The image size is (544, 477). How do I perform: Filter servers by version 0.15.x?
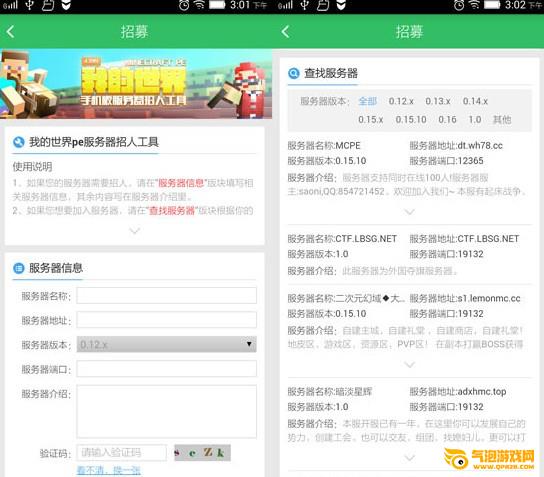pyautogui.click(x=371, y=120)
